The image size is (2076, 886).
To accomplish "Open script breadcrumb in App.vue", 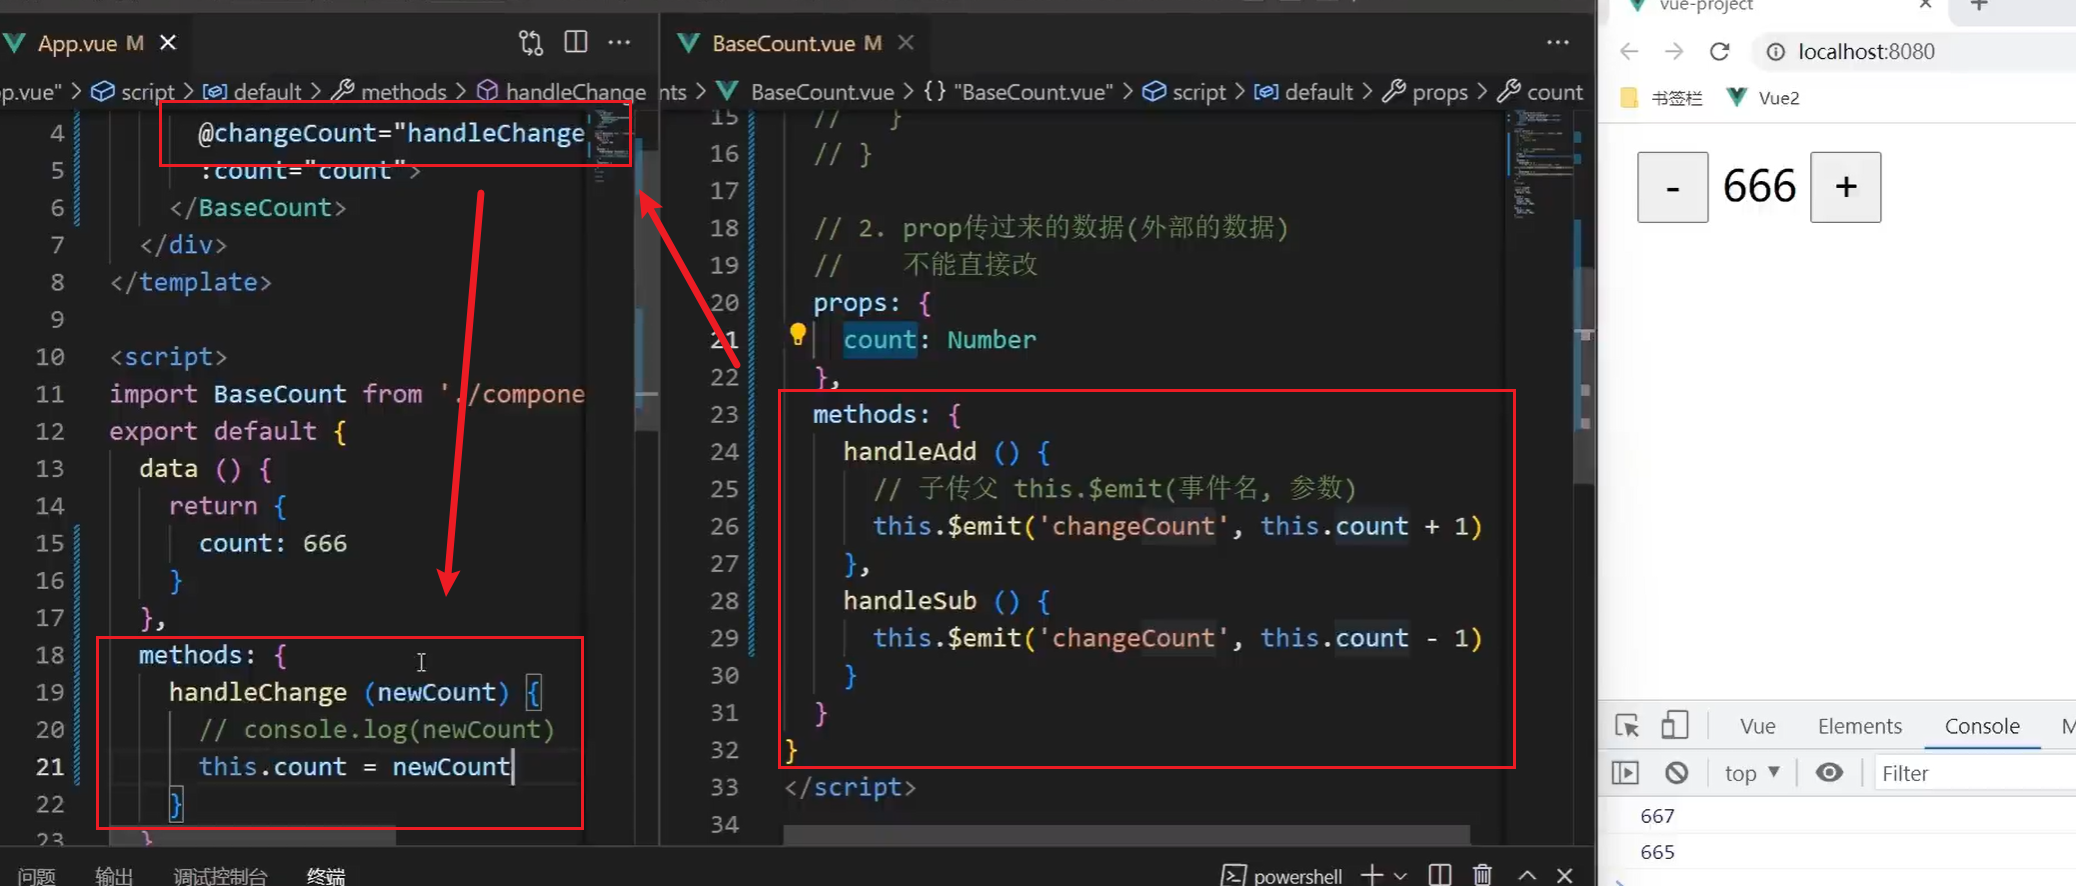I will (x=133, y=92).
